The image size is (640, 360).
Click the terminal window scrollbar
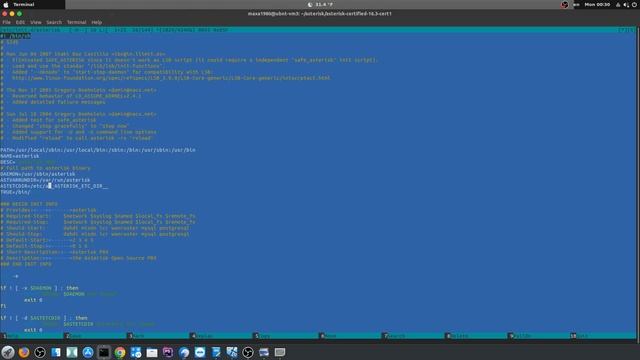(x=638, y=184)
